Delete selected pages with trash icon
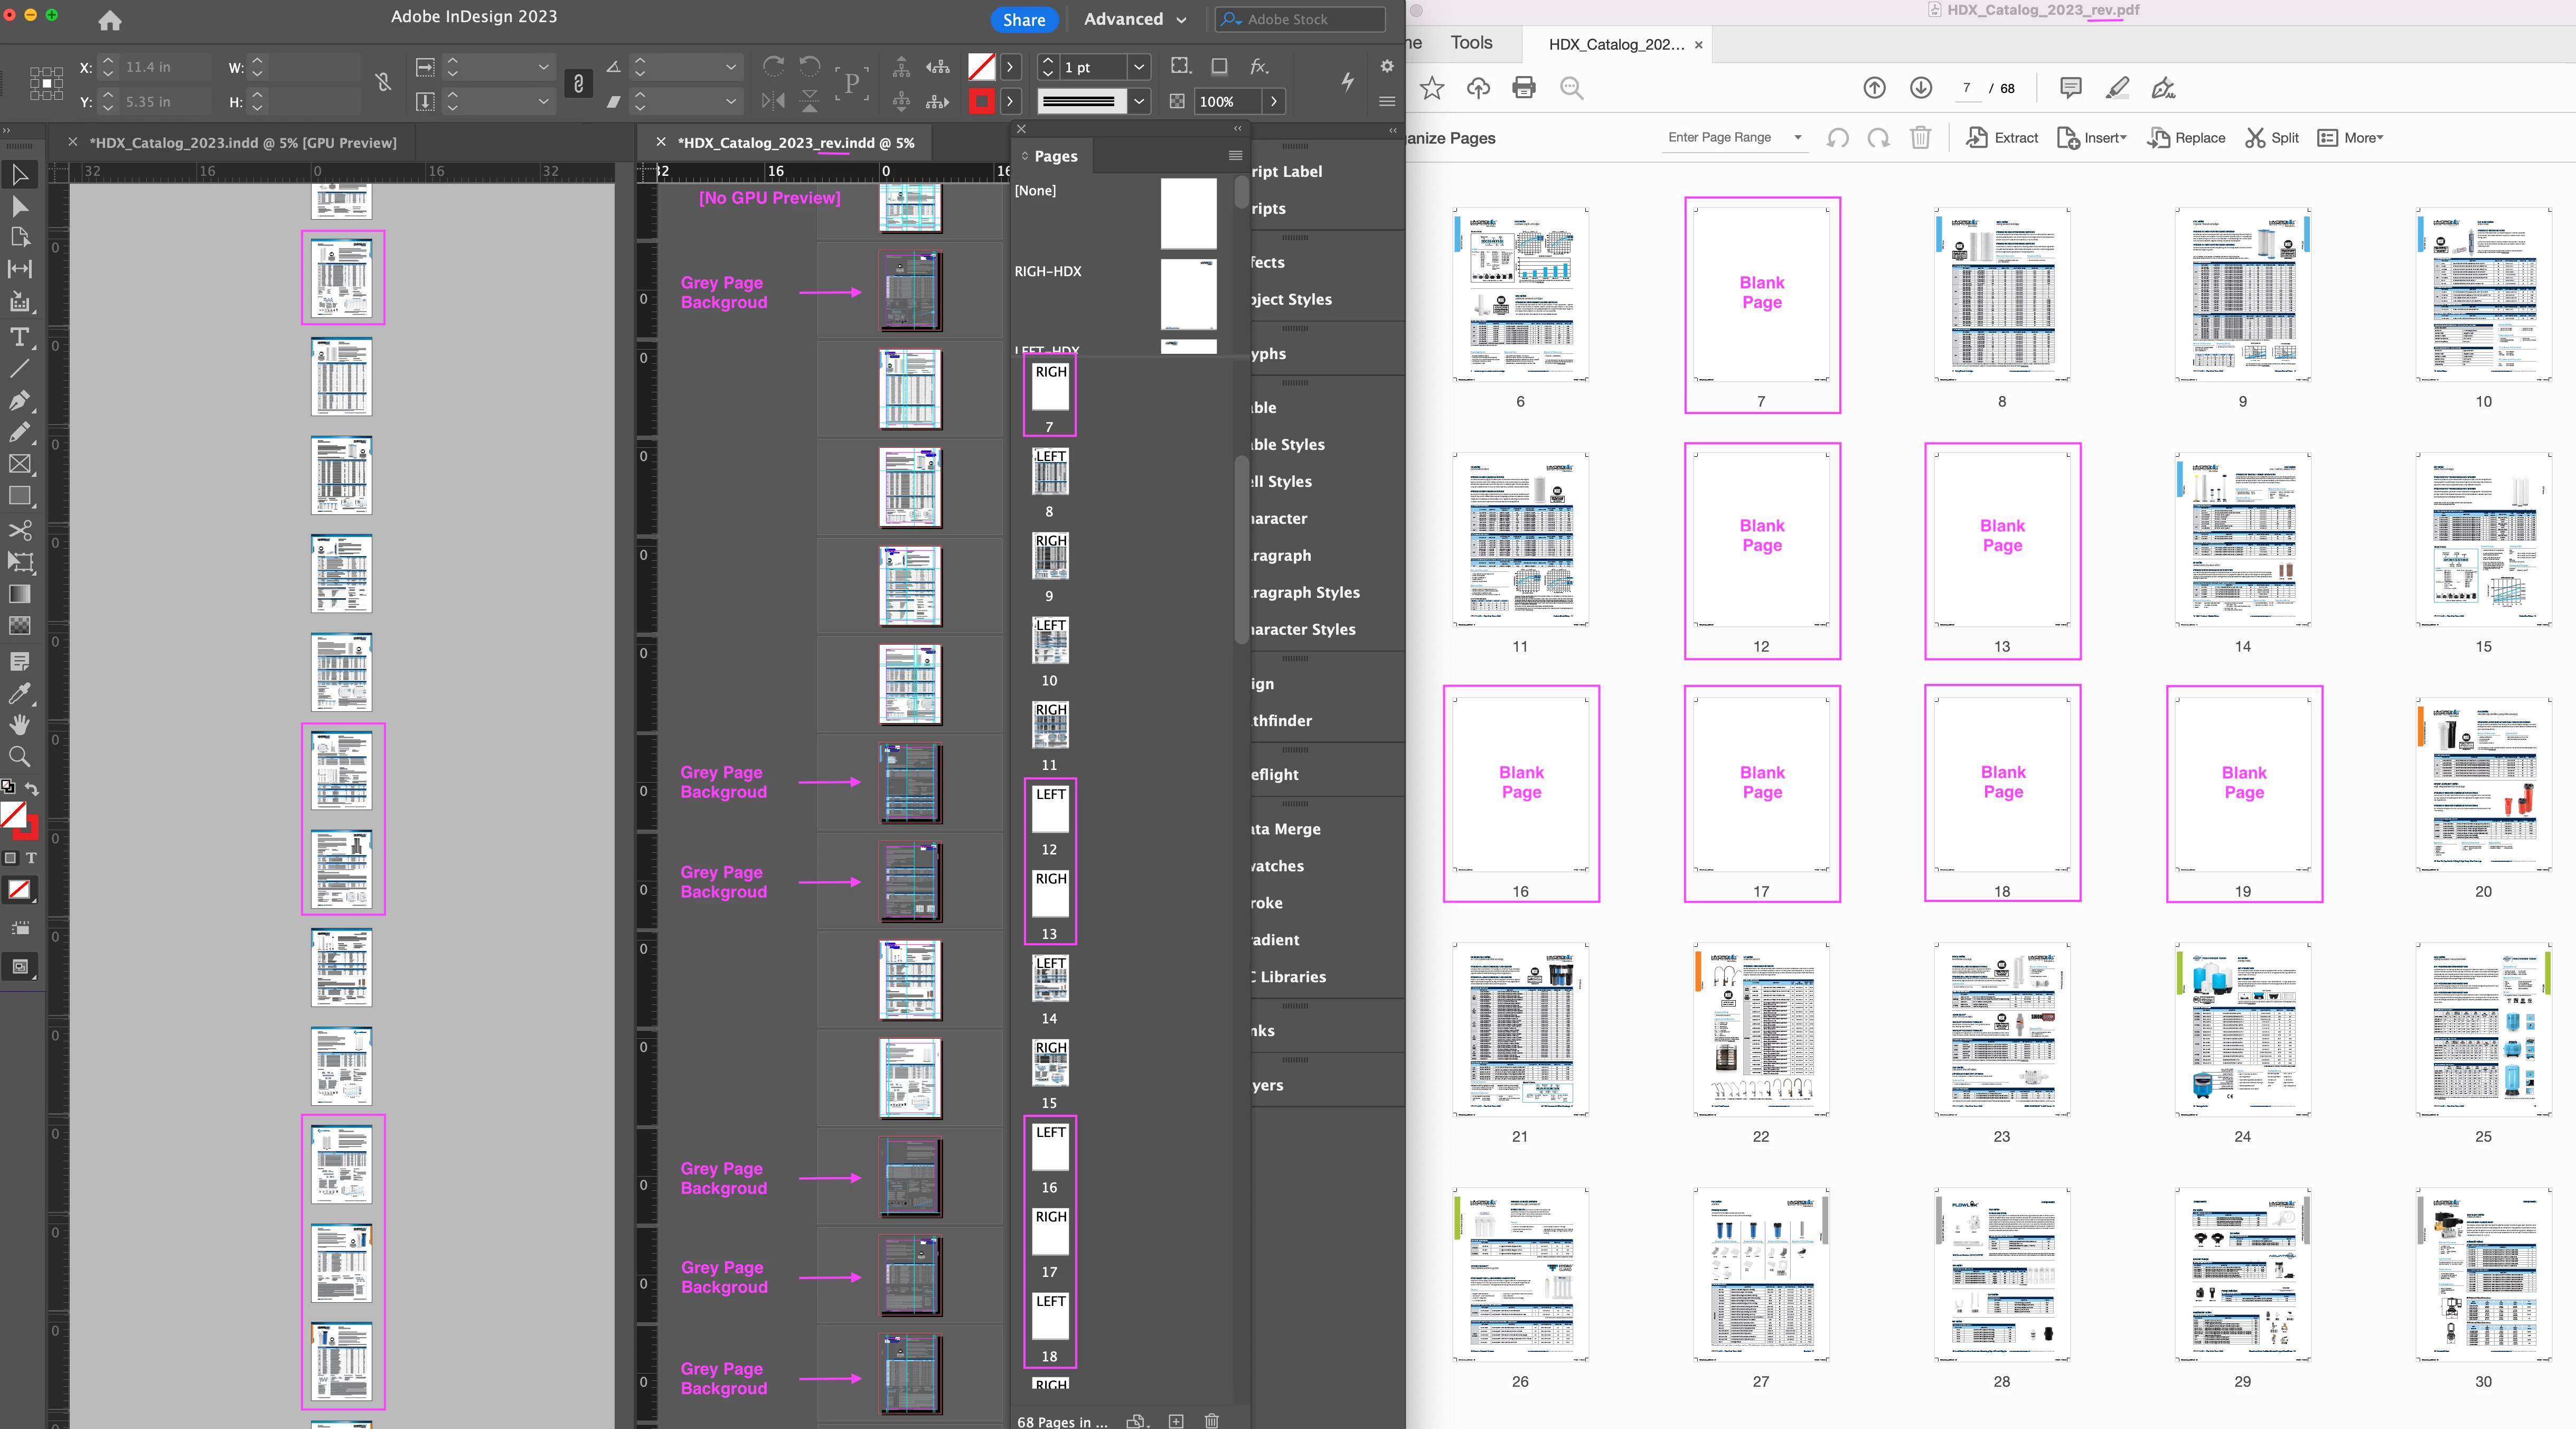2576x1429 pixels. 1920,138
